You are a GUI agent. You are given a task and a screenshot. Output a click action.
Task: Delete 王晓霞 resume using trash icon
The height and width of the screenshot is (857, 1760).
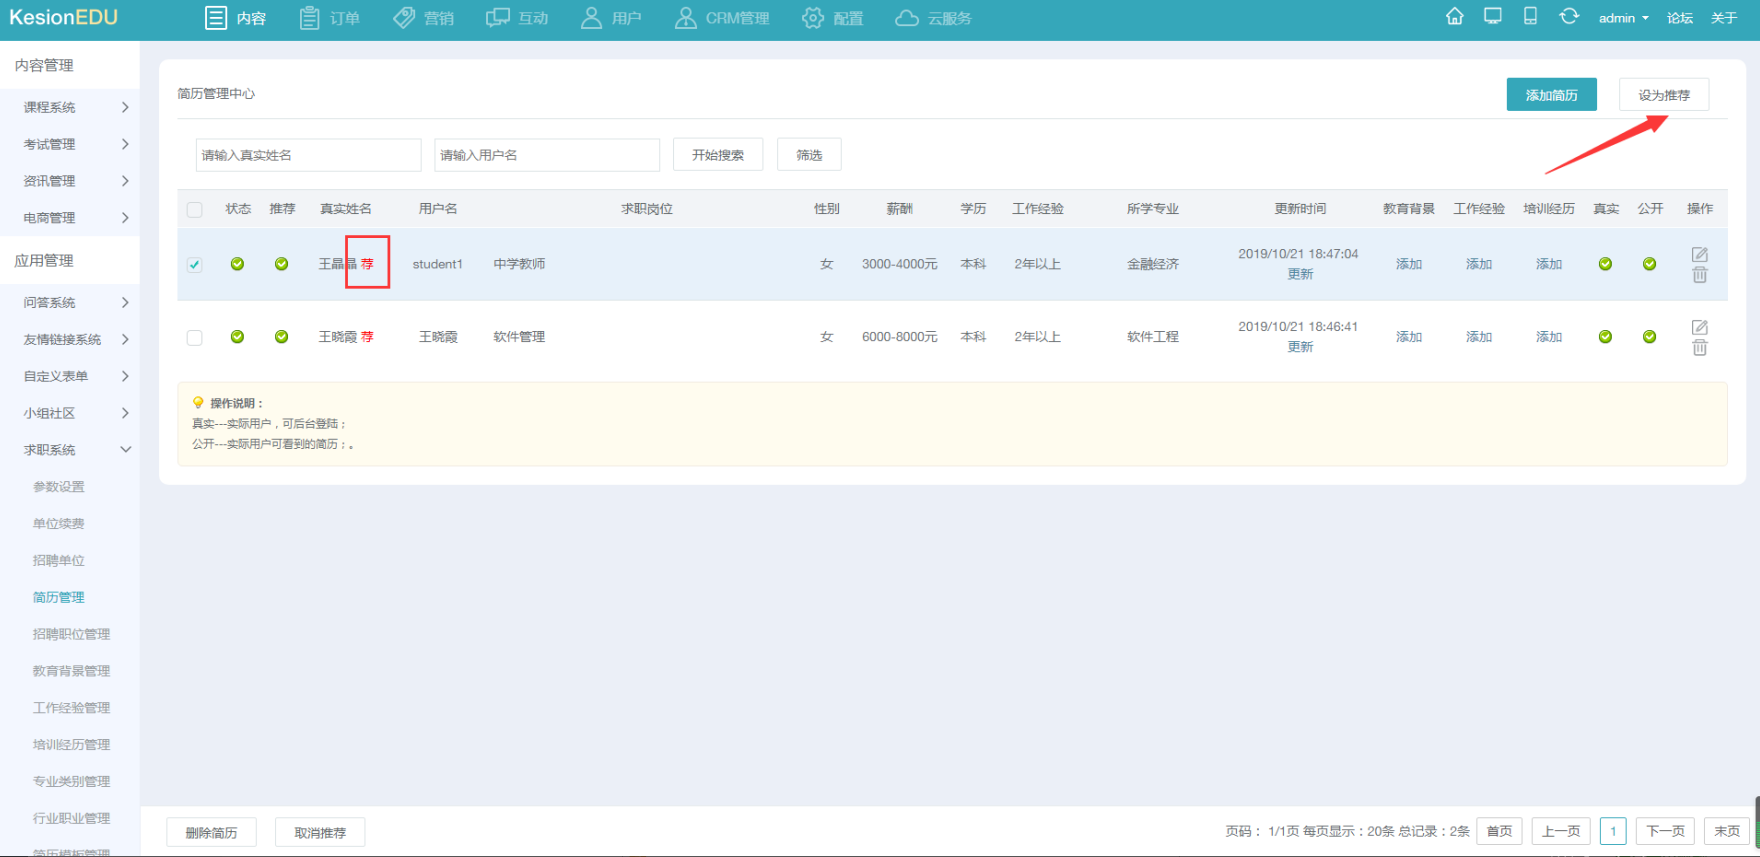[1699, 348]
